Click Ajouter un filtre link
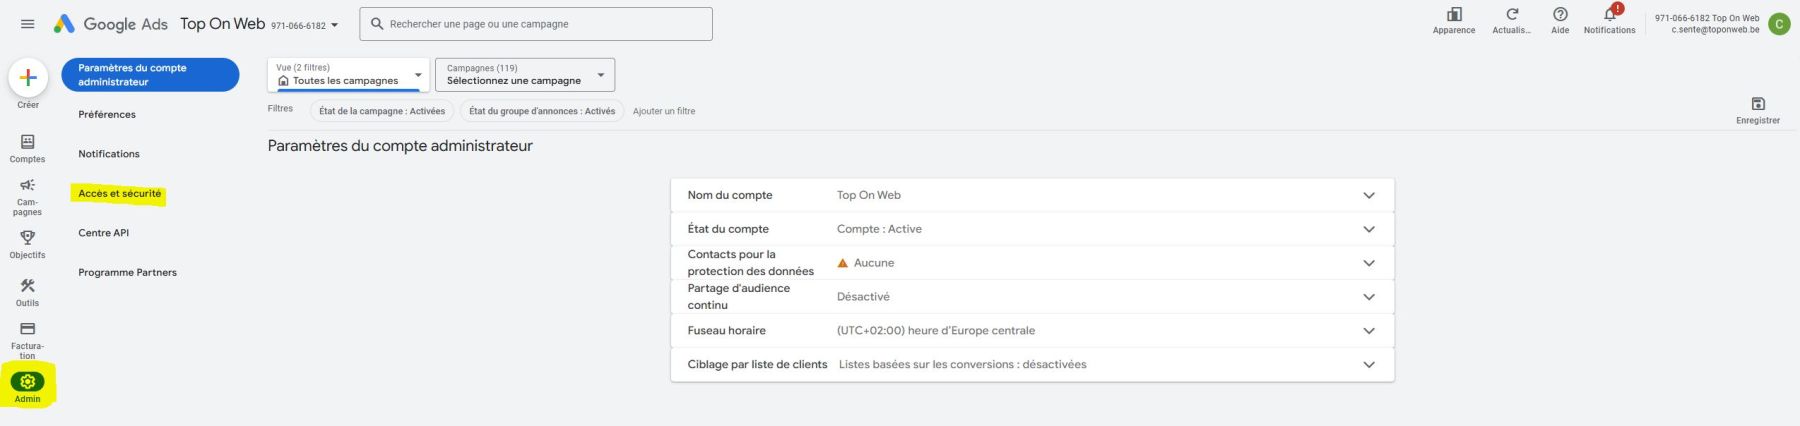The image size is (1800, 426). click(664, 111)
